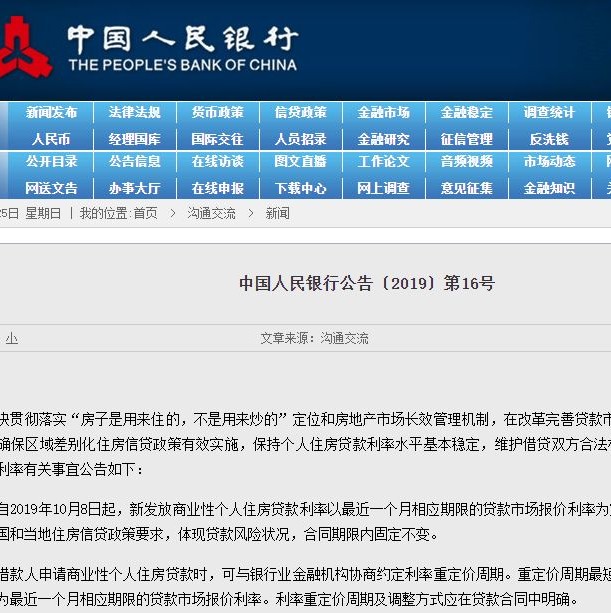Click the People's Bank of China red logo
Screen dimensions: 611x613
pyautogui.click(x=25, y=47)
